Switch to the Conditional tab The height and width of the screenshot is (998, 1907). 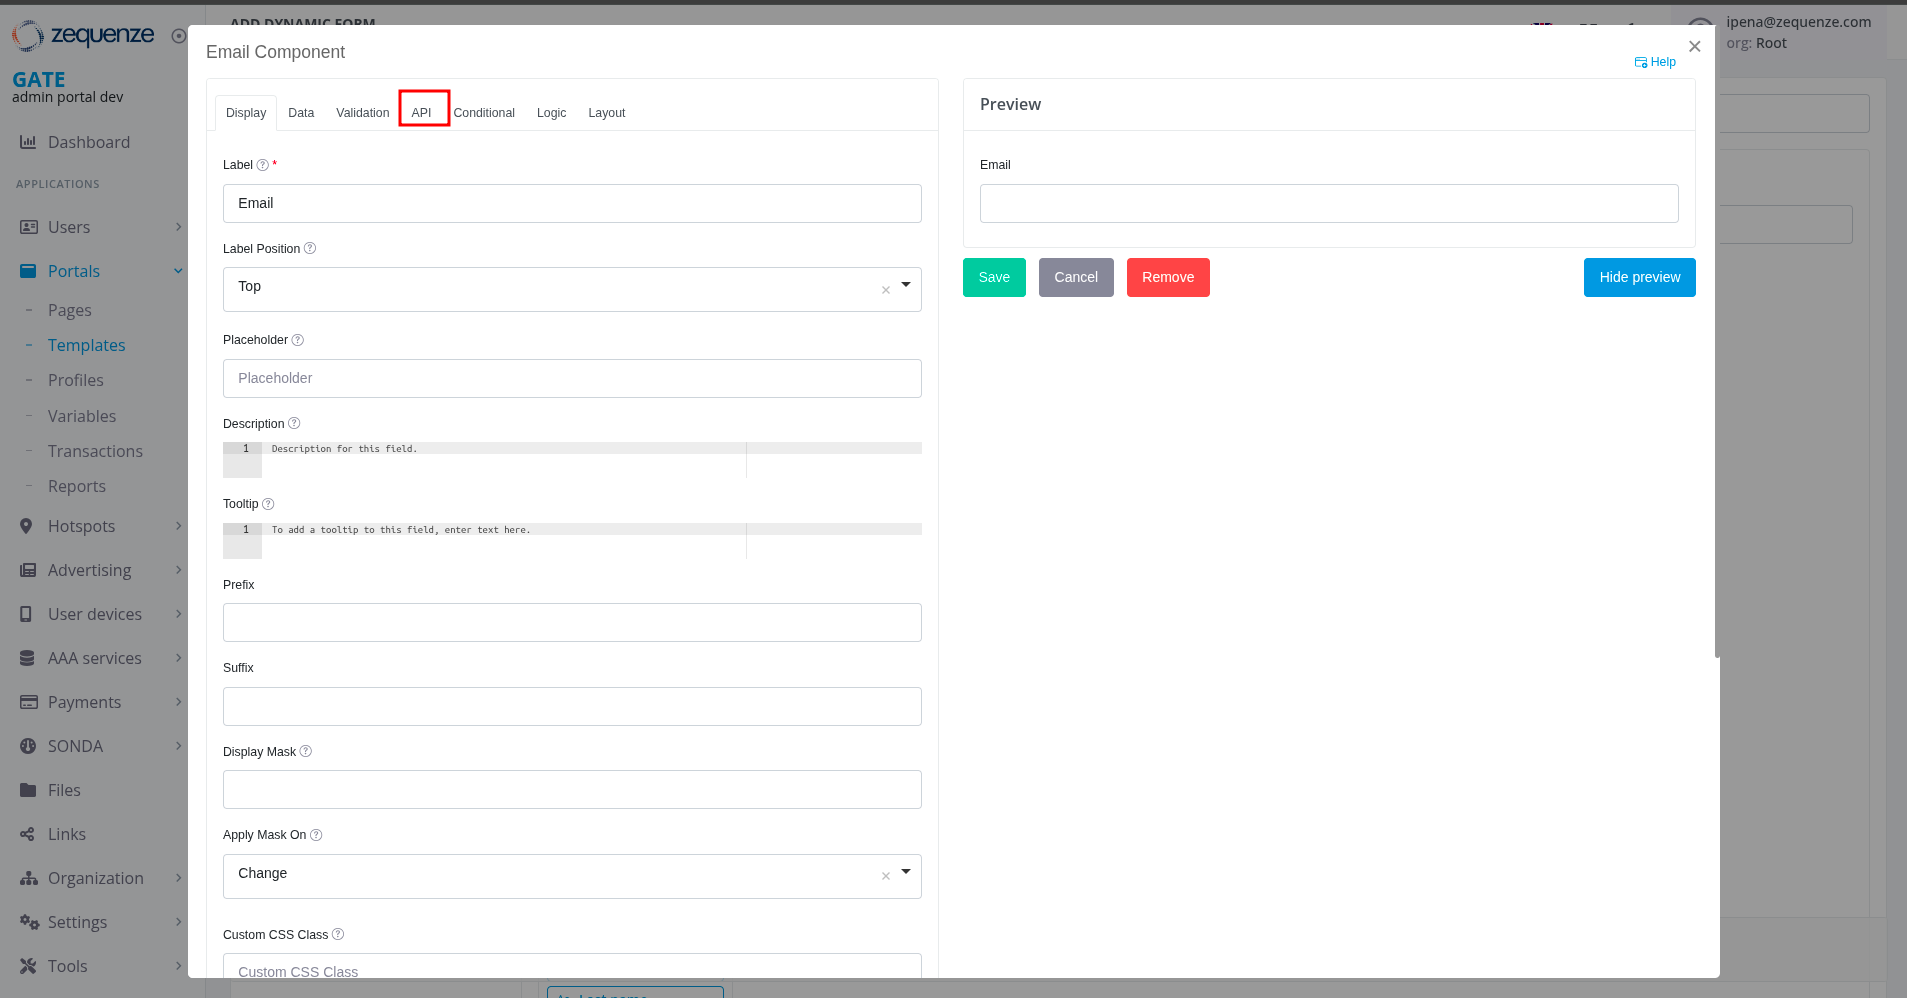pos(484,113)
